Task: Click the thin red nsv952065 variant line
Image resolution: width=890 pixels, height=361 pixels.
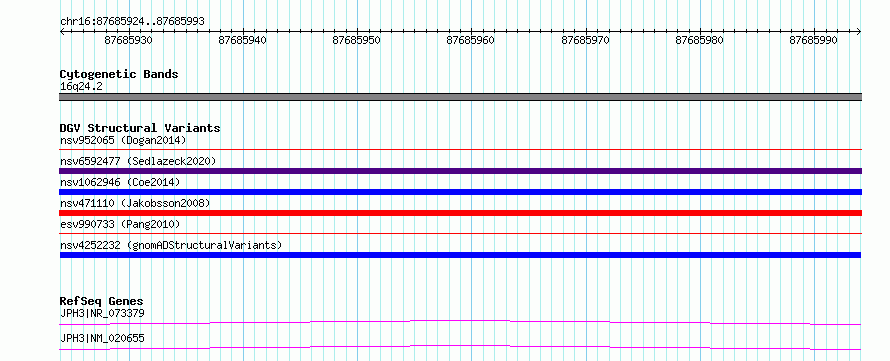Action: click(460, 150)
